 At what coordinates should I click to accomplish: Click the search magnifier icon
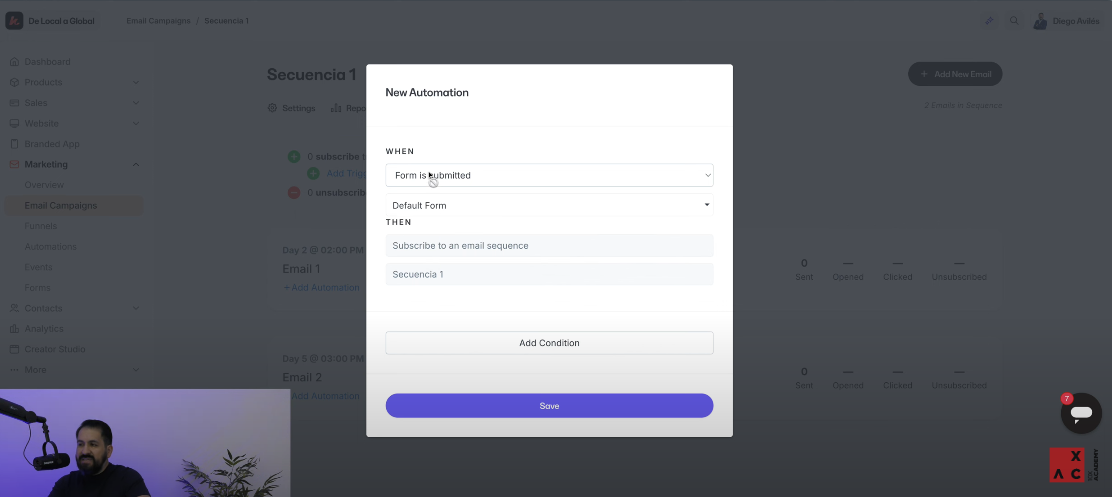(x=1014, y=21)
